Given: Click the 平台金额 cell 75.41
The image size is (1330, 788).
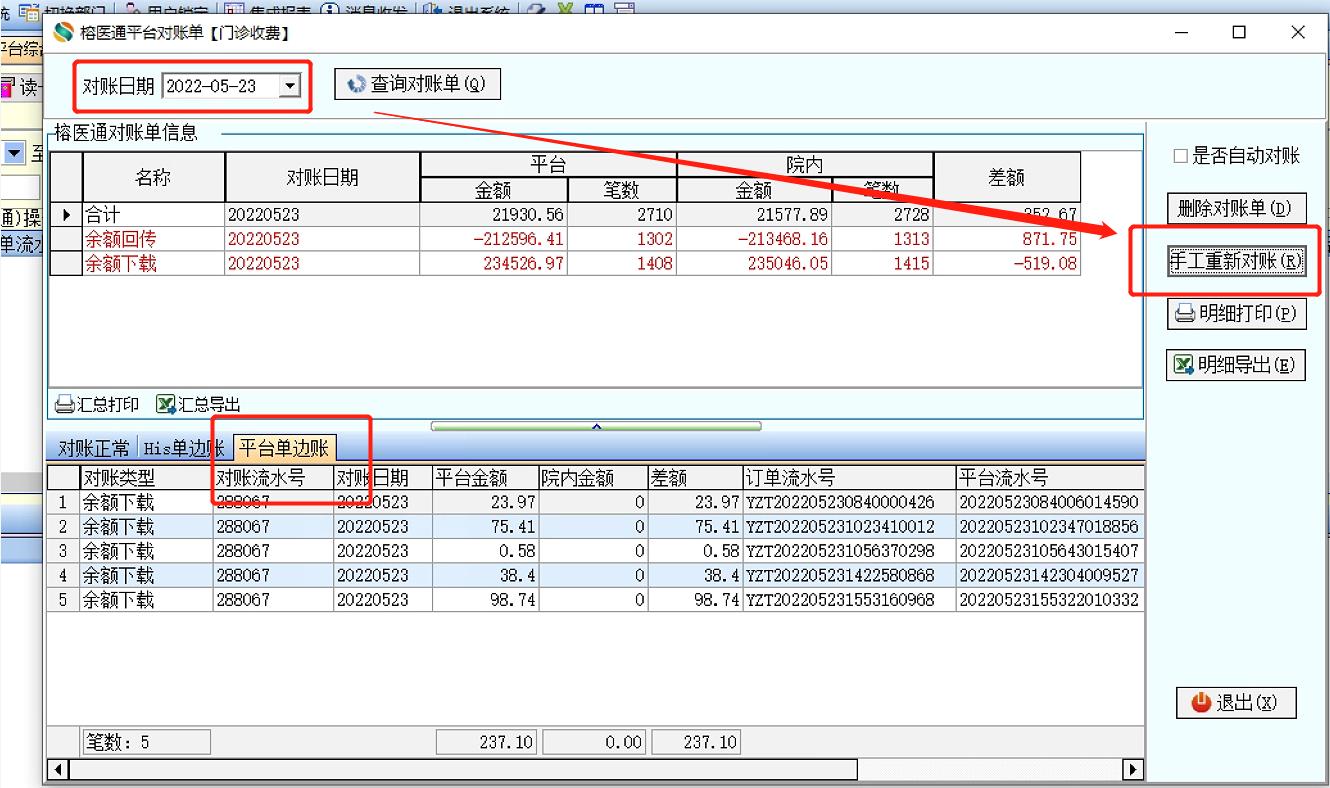Looking at the screenshot, I should click(x=485, y=526).
